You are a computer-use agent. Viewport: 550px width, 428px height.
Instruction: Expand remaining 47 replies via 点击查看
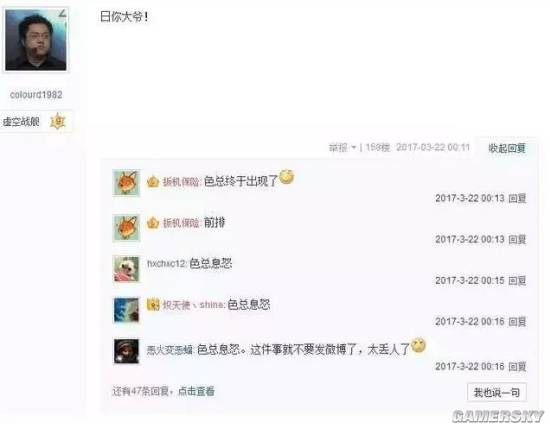click(x=196, y=391)
